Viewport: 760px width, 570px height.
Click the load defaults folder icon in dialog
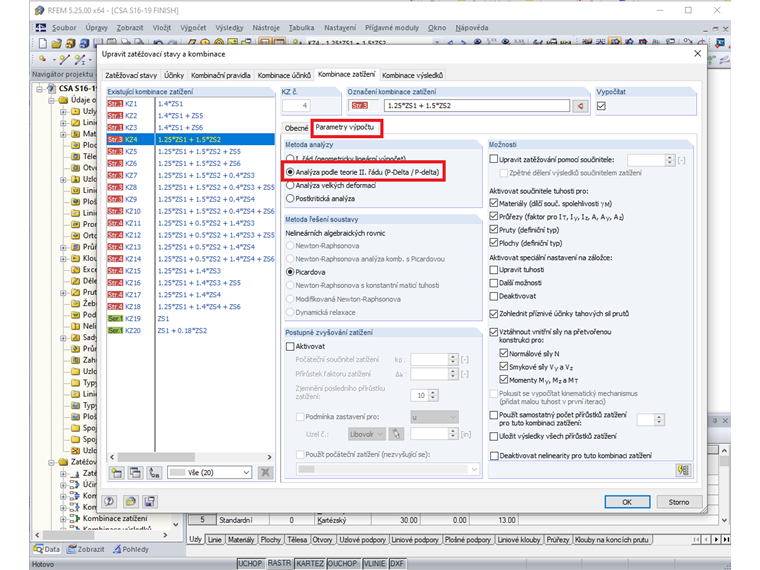[x=130, y=502]
